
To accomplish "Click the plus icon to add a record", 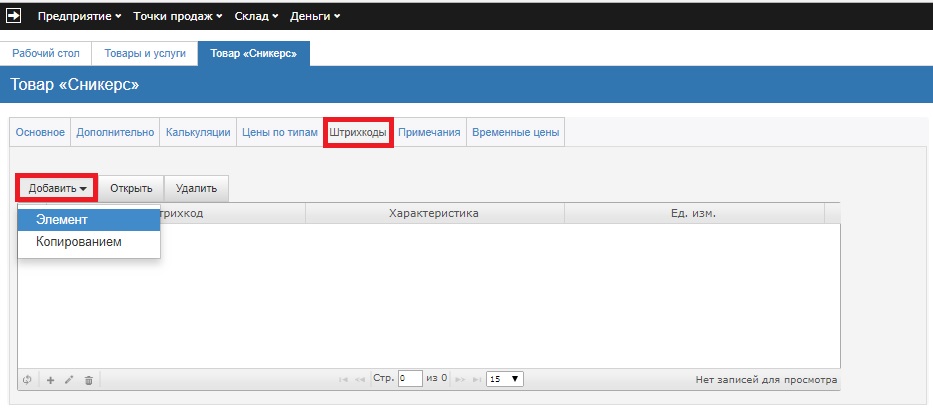I will point(51,380).
